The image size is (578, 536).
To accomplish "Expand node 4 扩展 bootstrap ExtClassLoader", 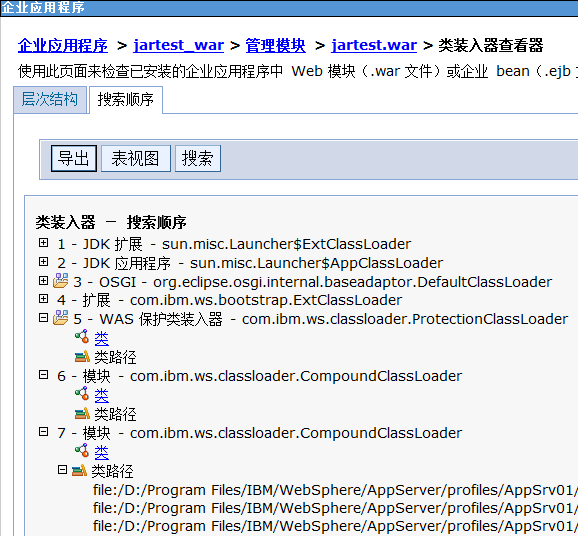I will click(x=43, y=299).
